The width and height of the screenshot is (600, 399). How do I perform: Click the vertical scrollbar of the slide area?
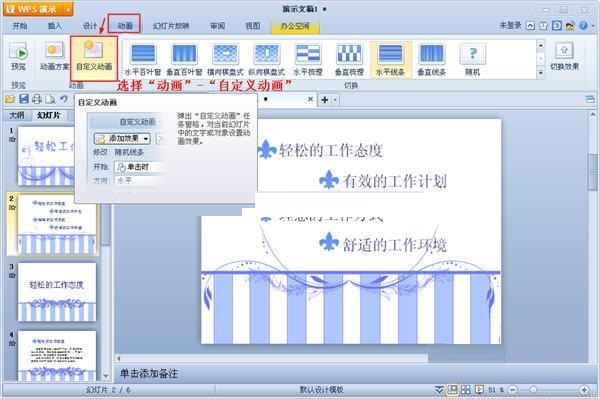[x=593, y=172]
